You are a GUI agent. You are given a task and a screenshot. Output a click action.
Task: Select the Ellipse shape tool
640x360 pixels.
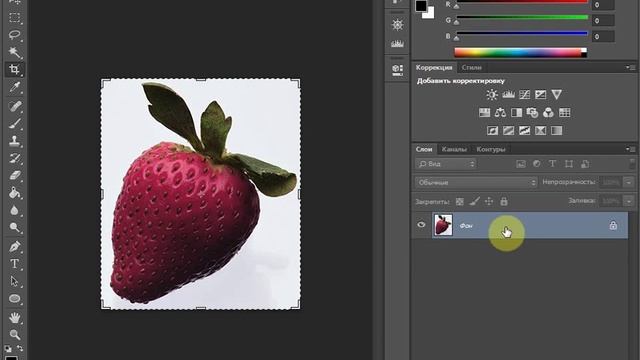15,298
